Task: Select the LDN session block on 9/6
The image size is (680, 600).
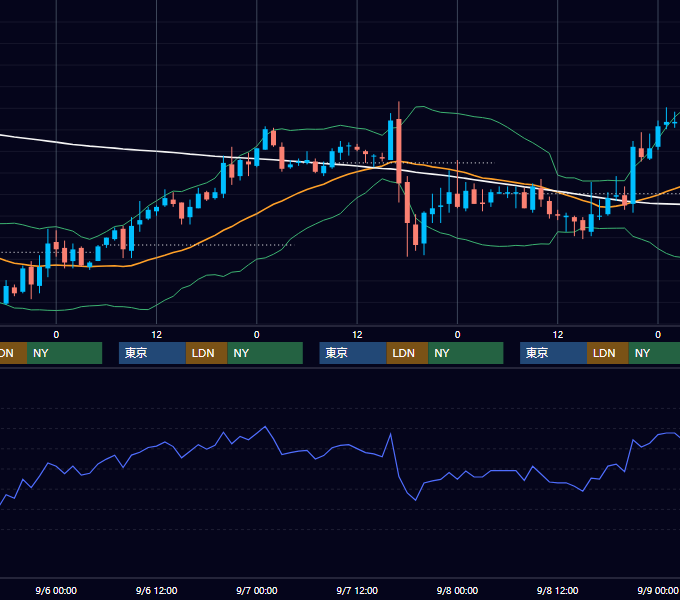Action: (x=206, y=353)
